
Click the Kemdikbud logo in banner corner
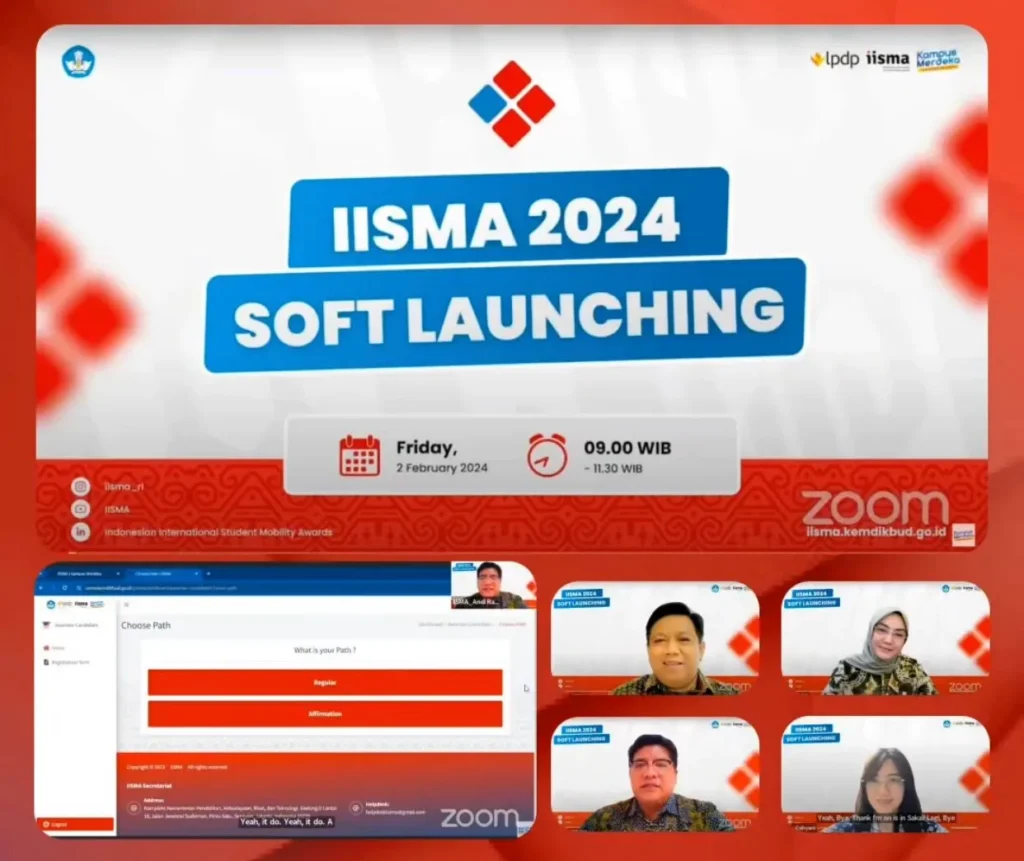[78, 62]
